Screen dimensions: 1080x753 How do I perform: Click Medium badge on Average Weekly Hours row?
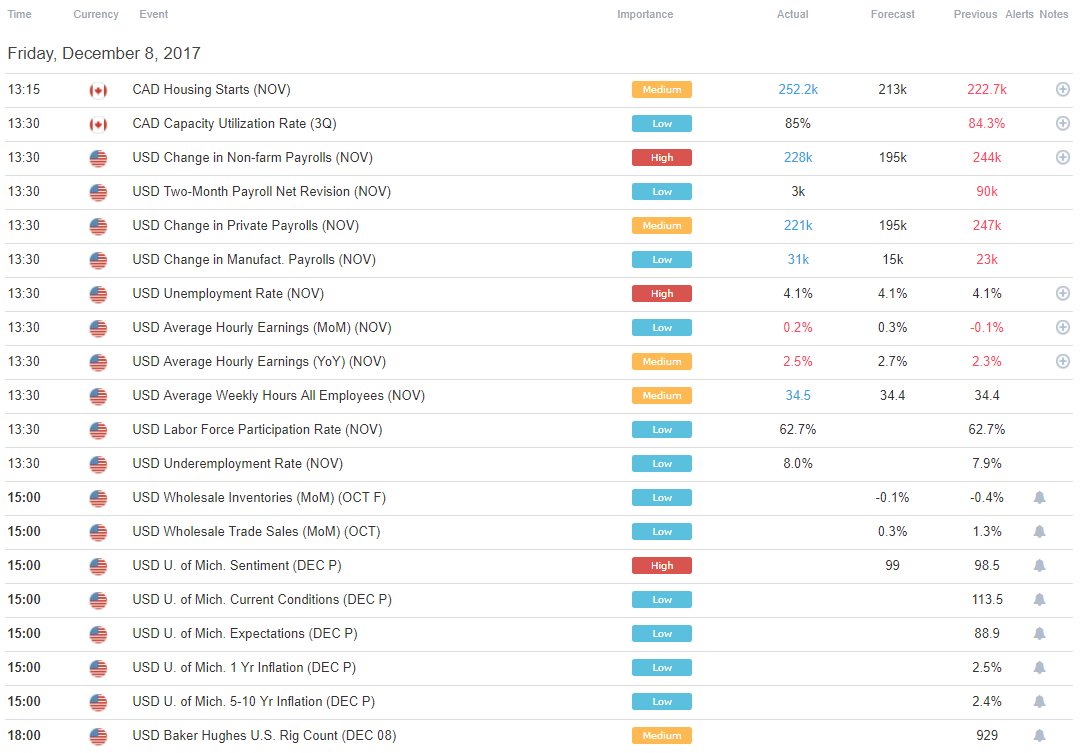[x=661, y=395]
